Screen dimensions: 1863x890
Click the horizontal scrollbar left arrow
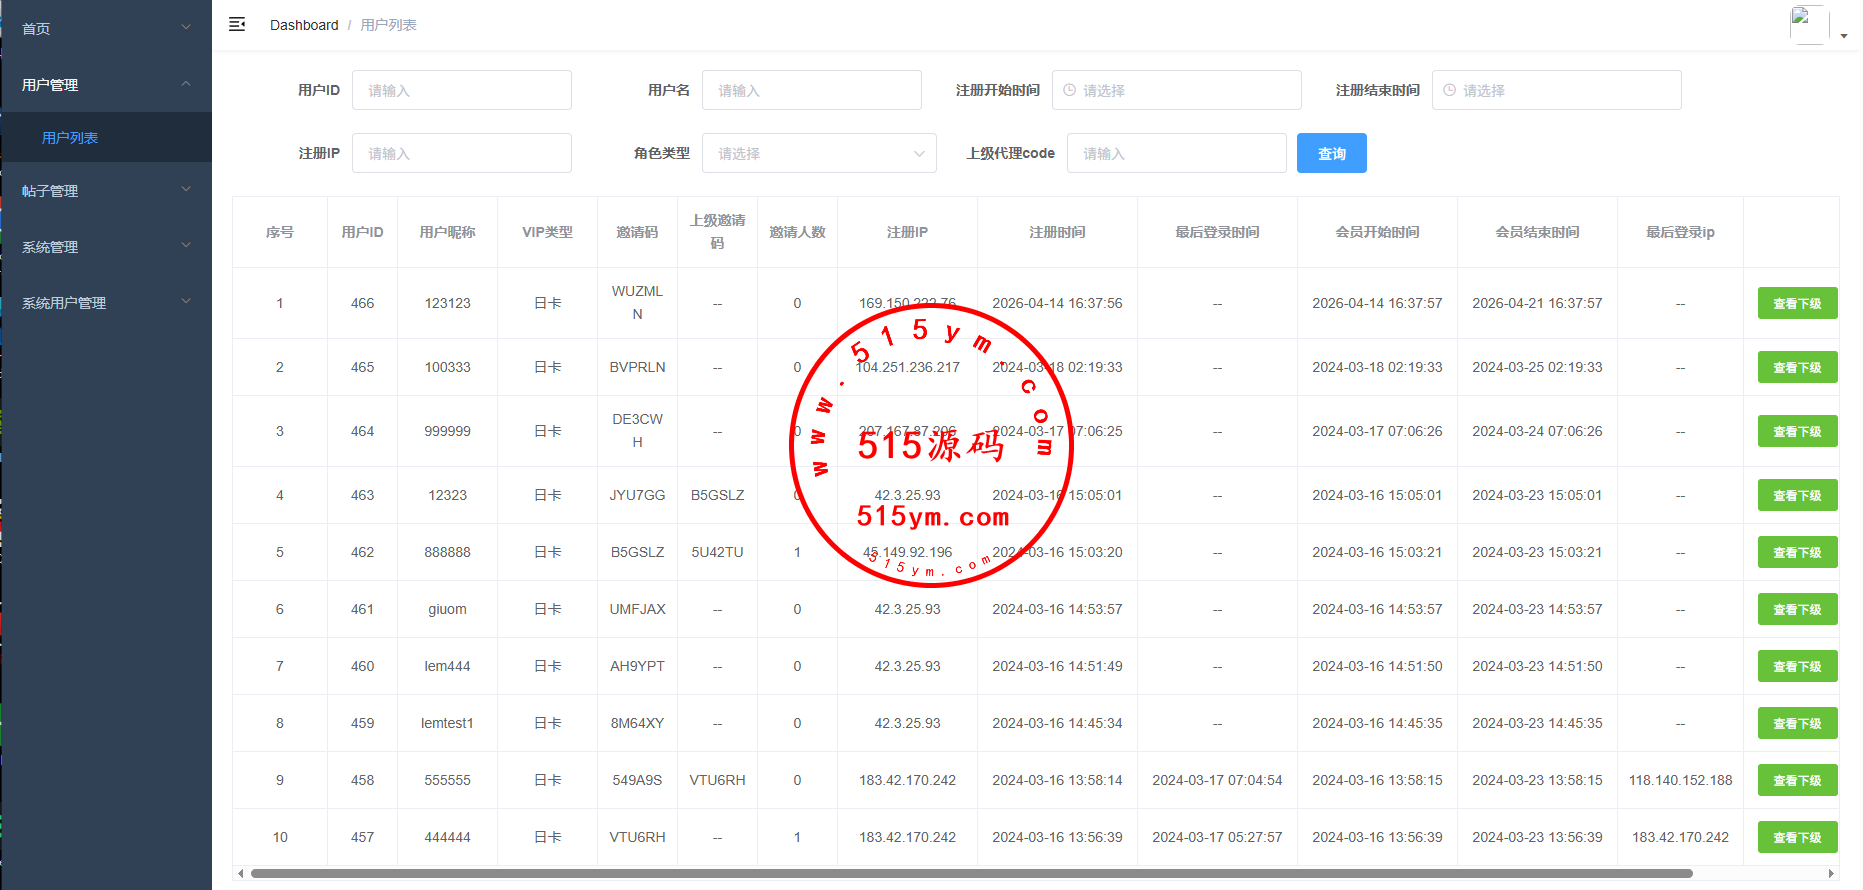(240, 873)
